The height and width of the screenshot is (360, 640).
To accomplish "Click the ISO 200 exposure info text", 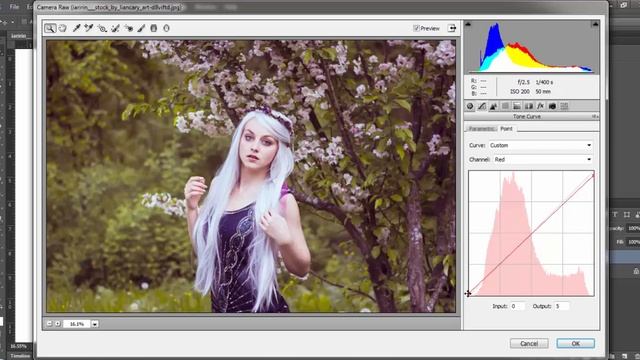I will point(520,92).
